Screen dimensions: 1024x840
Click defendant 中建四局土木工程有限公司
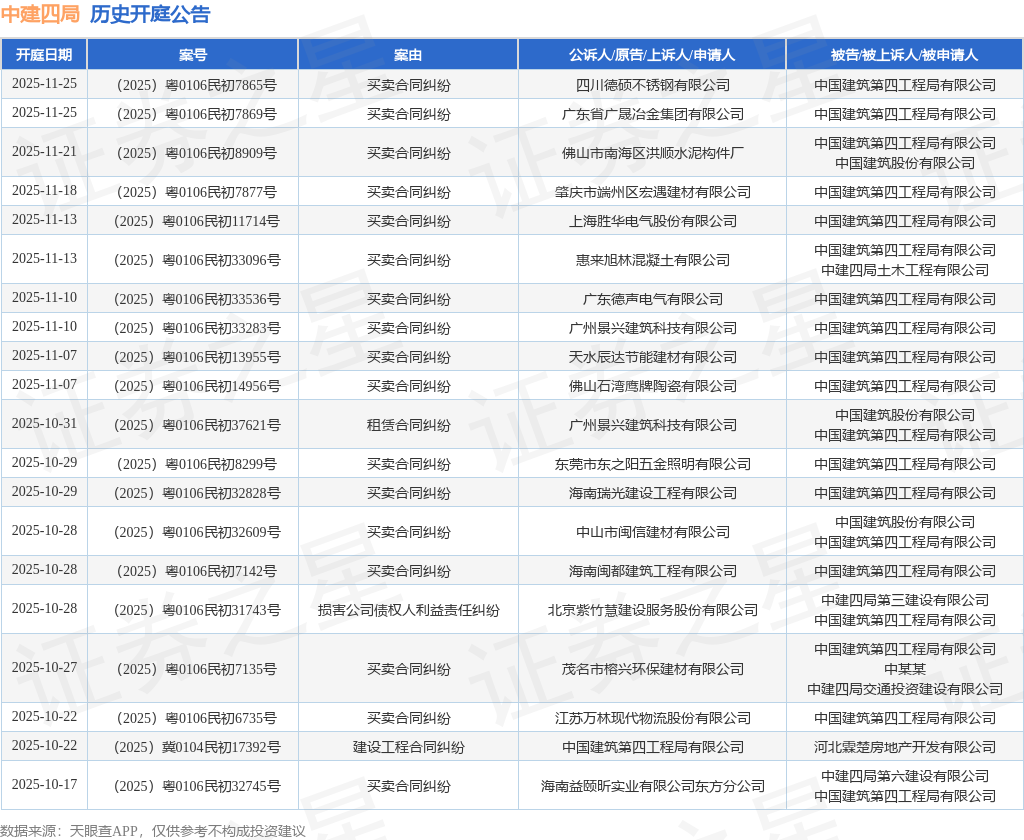pyautogui.click(x=904, y=270)
